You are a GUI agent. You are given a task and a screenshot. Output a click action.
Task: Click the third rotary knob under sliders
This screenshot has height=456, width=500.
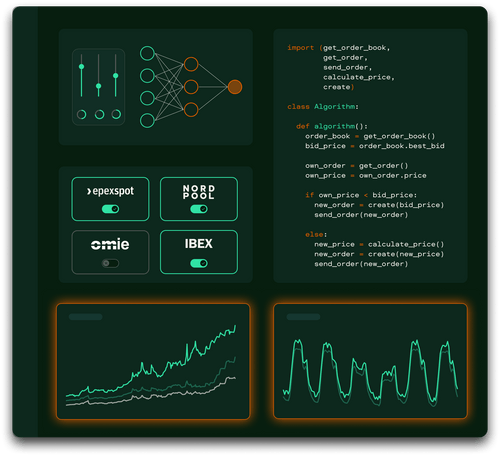116,114
